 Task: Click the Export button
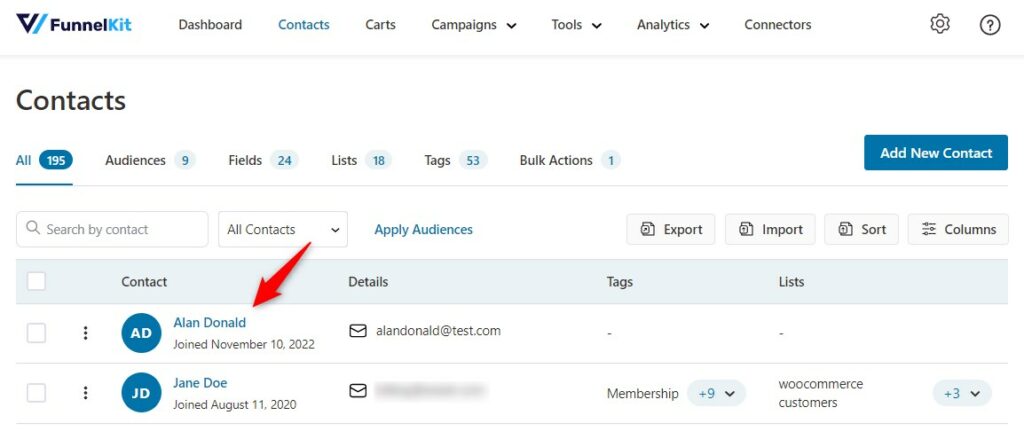click(671, 229)
